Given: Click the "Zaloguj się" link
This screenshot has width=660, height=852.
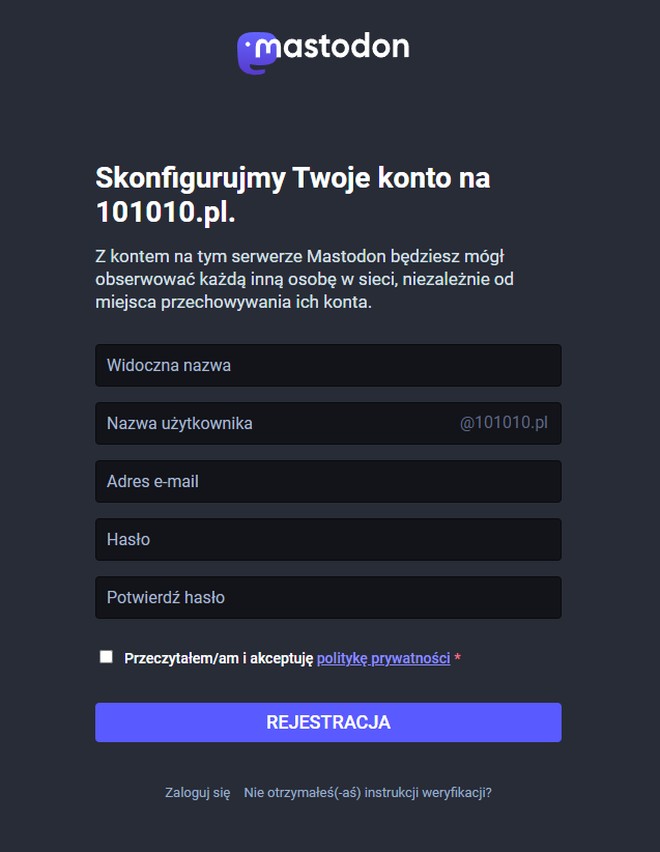Looking at the screenshot, I should (x=196, y=792).
